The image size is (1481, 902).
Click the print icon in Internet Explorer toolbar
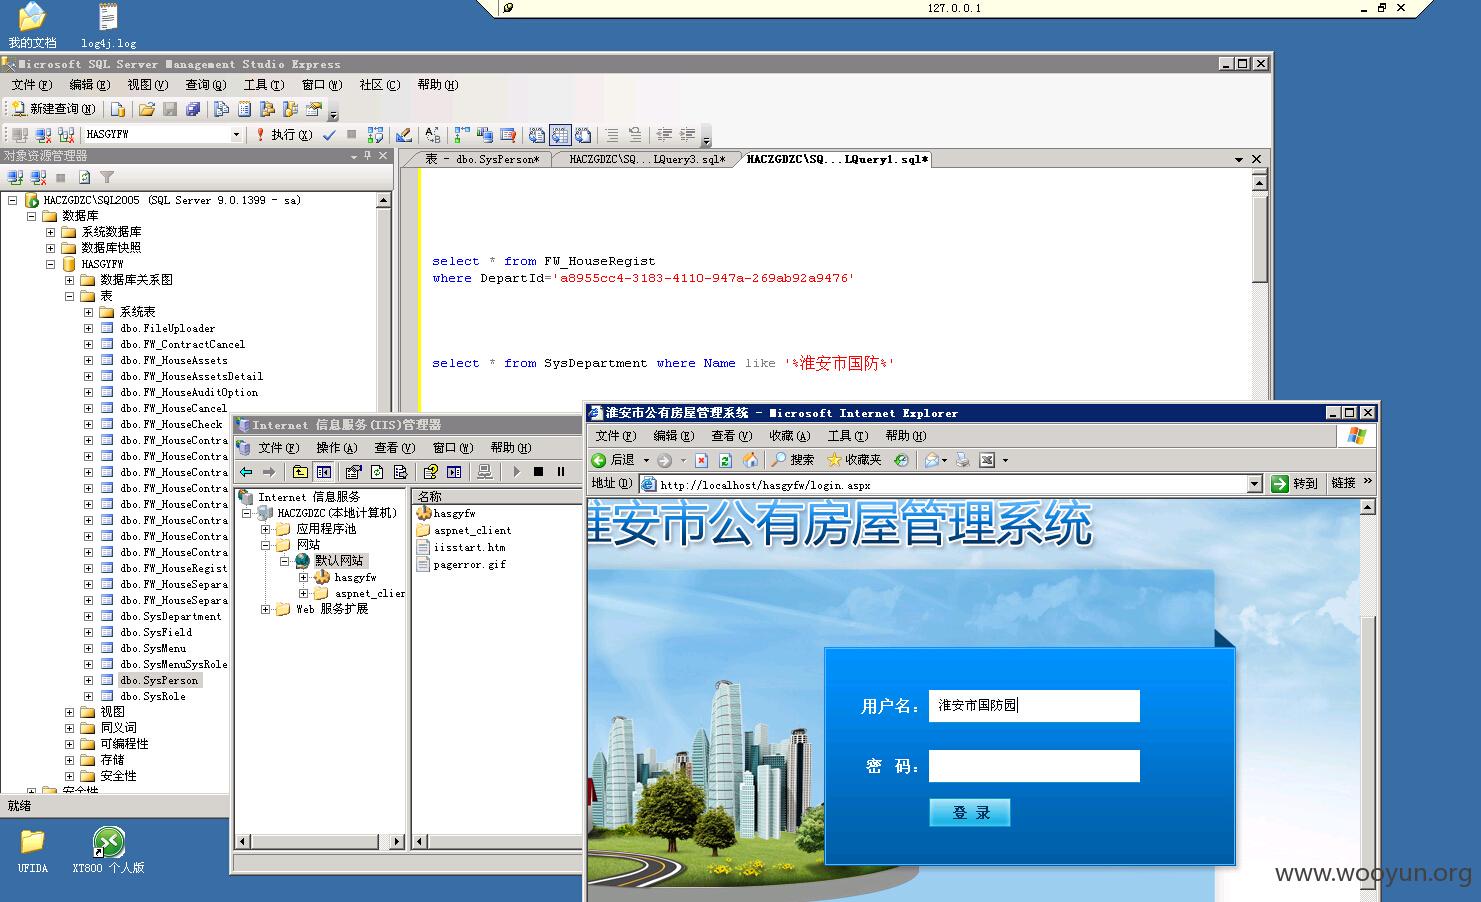[962, 460]
